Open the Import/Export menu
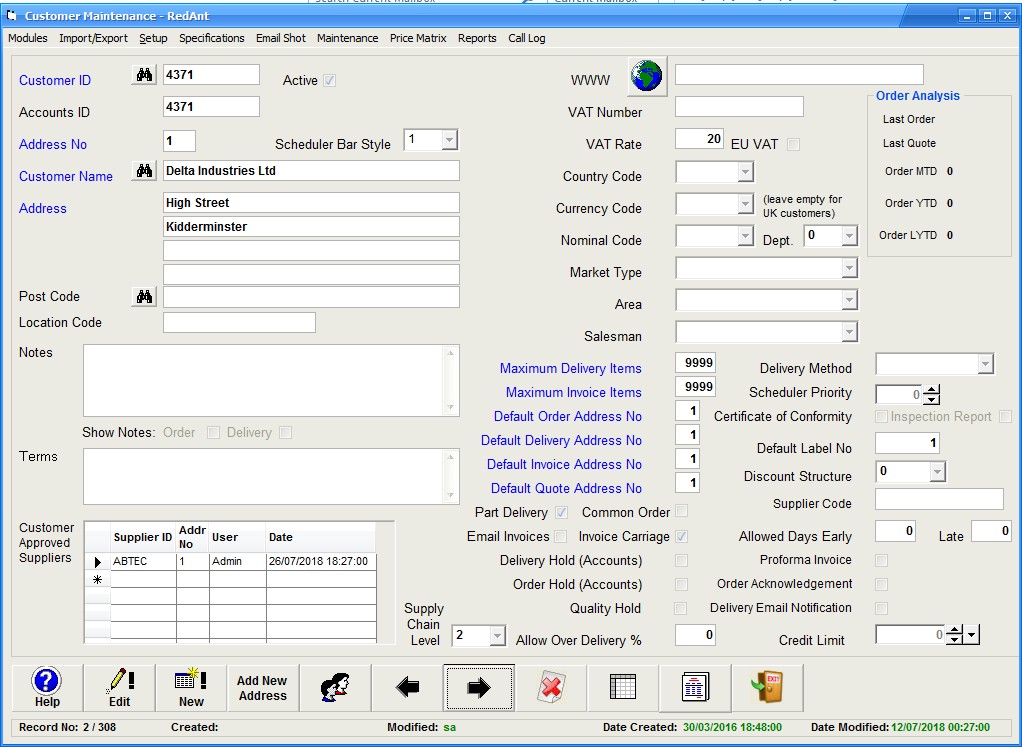The image size is (1022, 747). 93,38
